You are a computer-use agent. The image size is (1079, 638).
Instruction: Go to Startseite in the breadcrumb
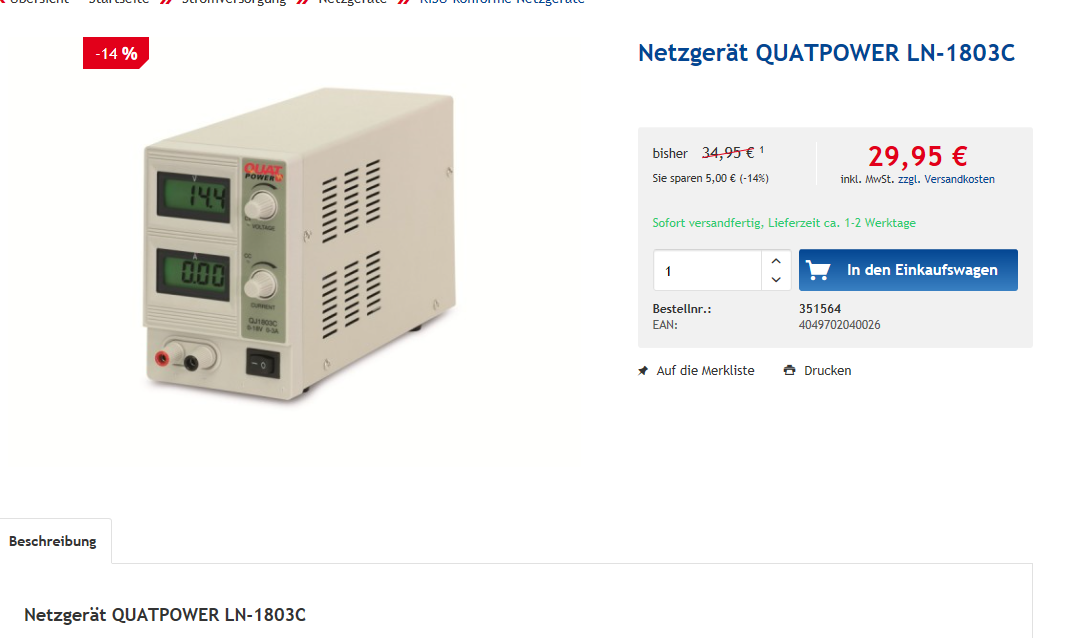118,1
